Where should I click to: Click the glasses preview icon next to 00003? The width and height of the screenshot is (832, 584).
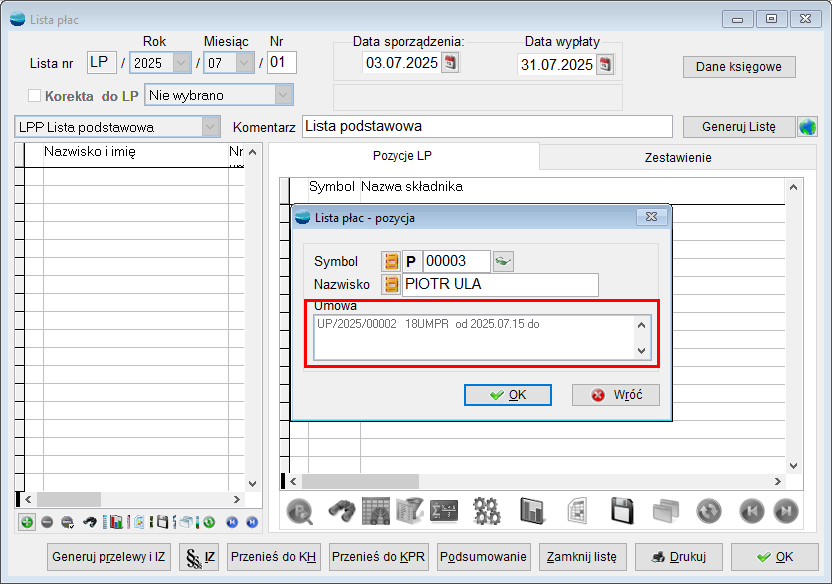click(503, 261)
